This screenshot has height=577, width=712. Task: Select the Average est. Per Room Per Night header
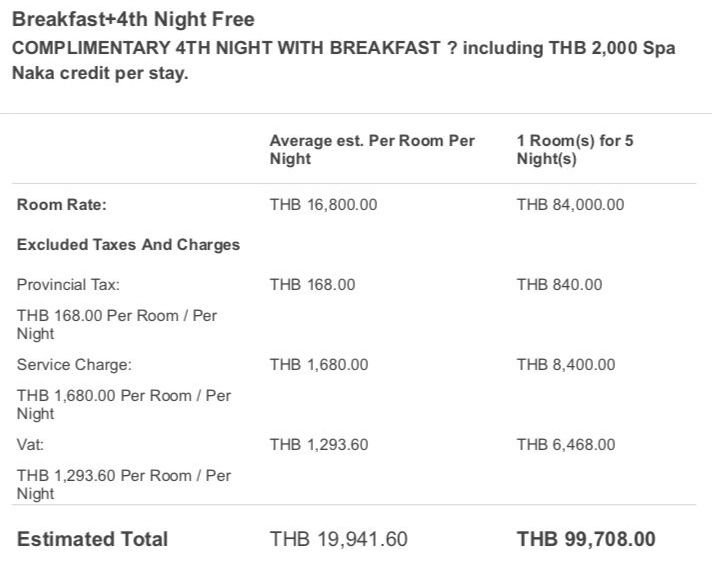coord(372,149)
